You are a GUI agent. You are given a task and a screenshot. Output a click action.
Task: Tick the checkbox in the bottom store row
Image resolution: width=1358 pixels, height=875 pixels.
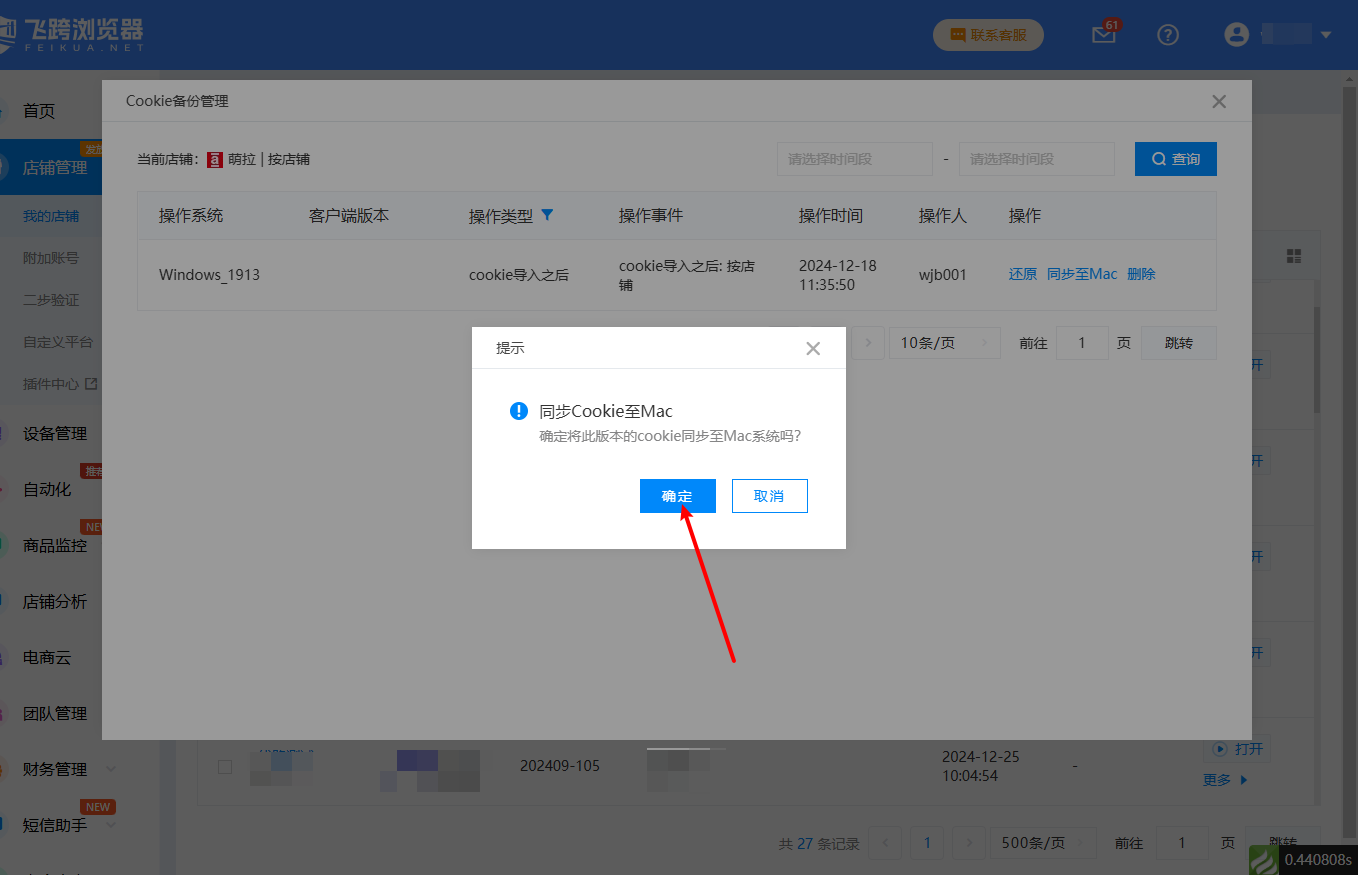[x=225, y=767]
